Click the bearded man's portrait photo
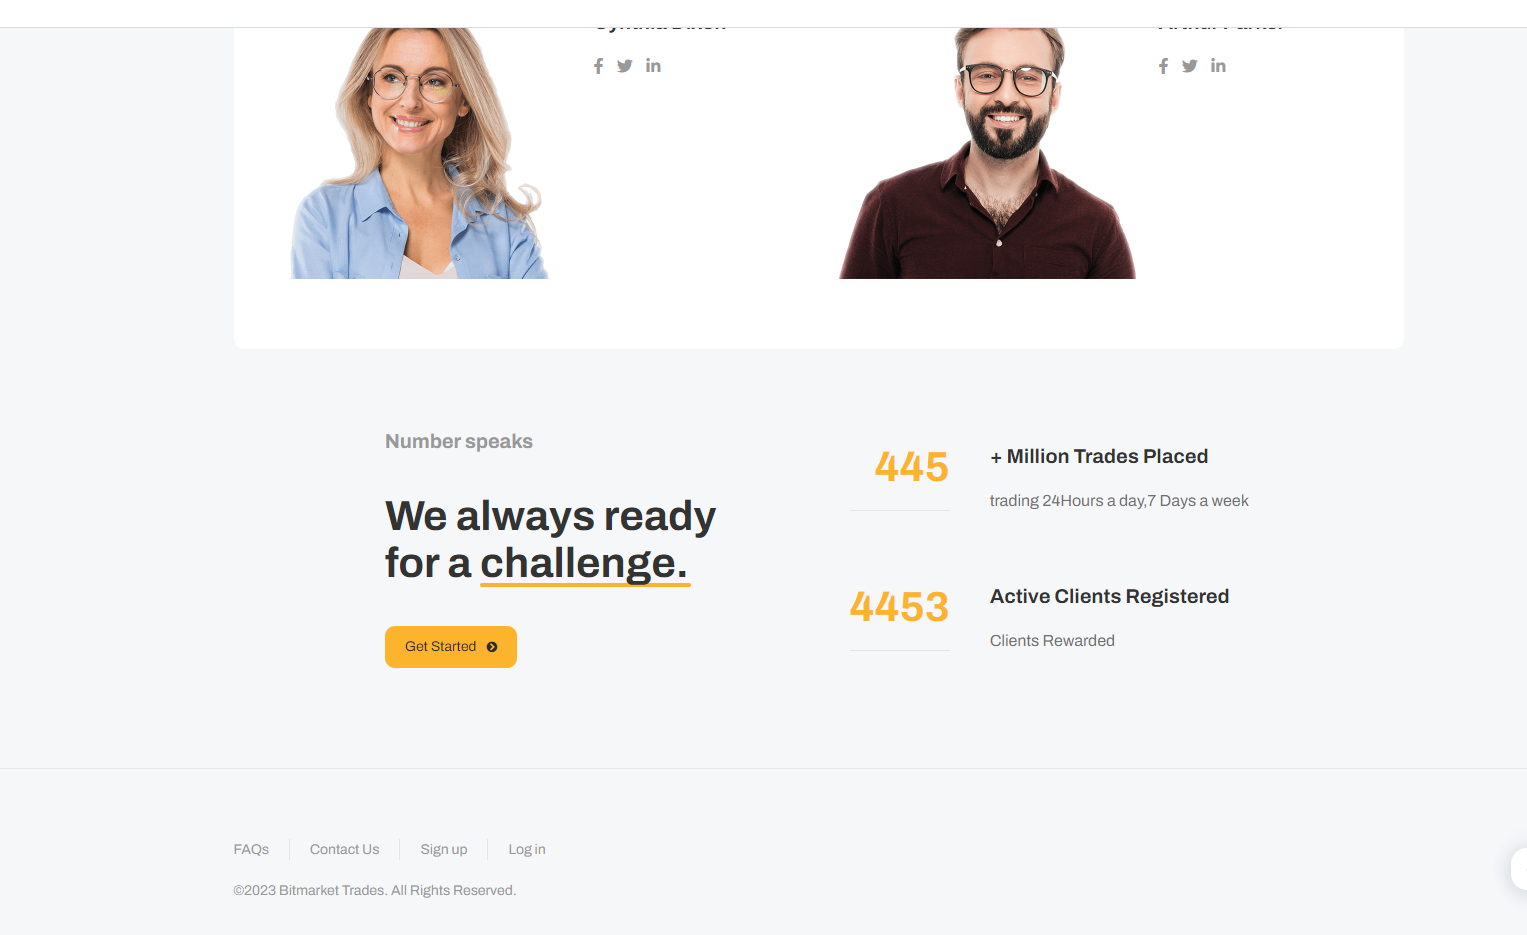This screenshot has height=935, width=1527. [x=988, y=153]
